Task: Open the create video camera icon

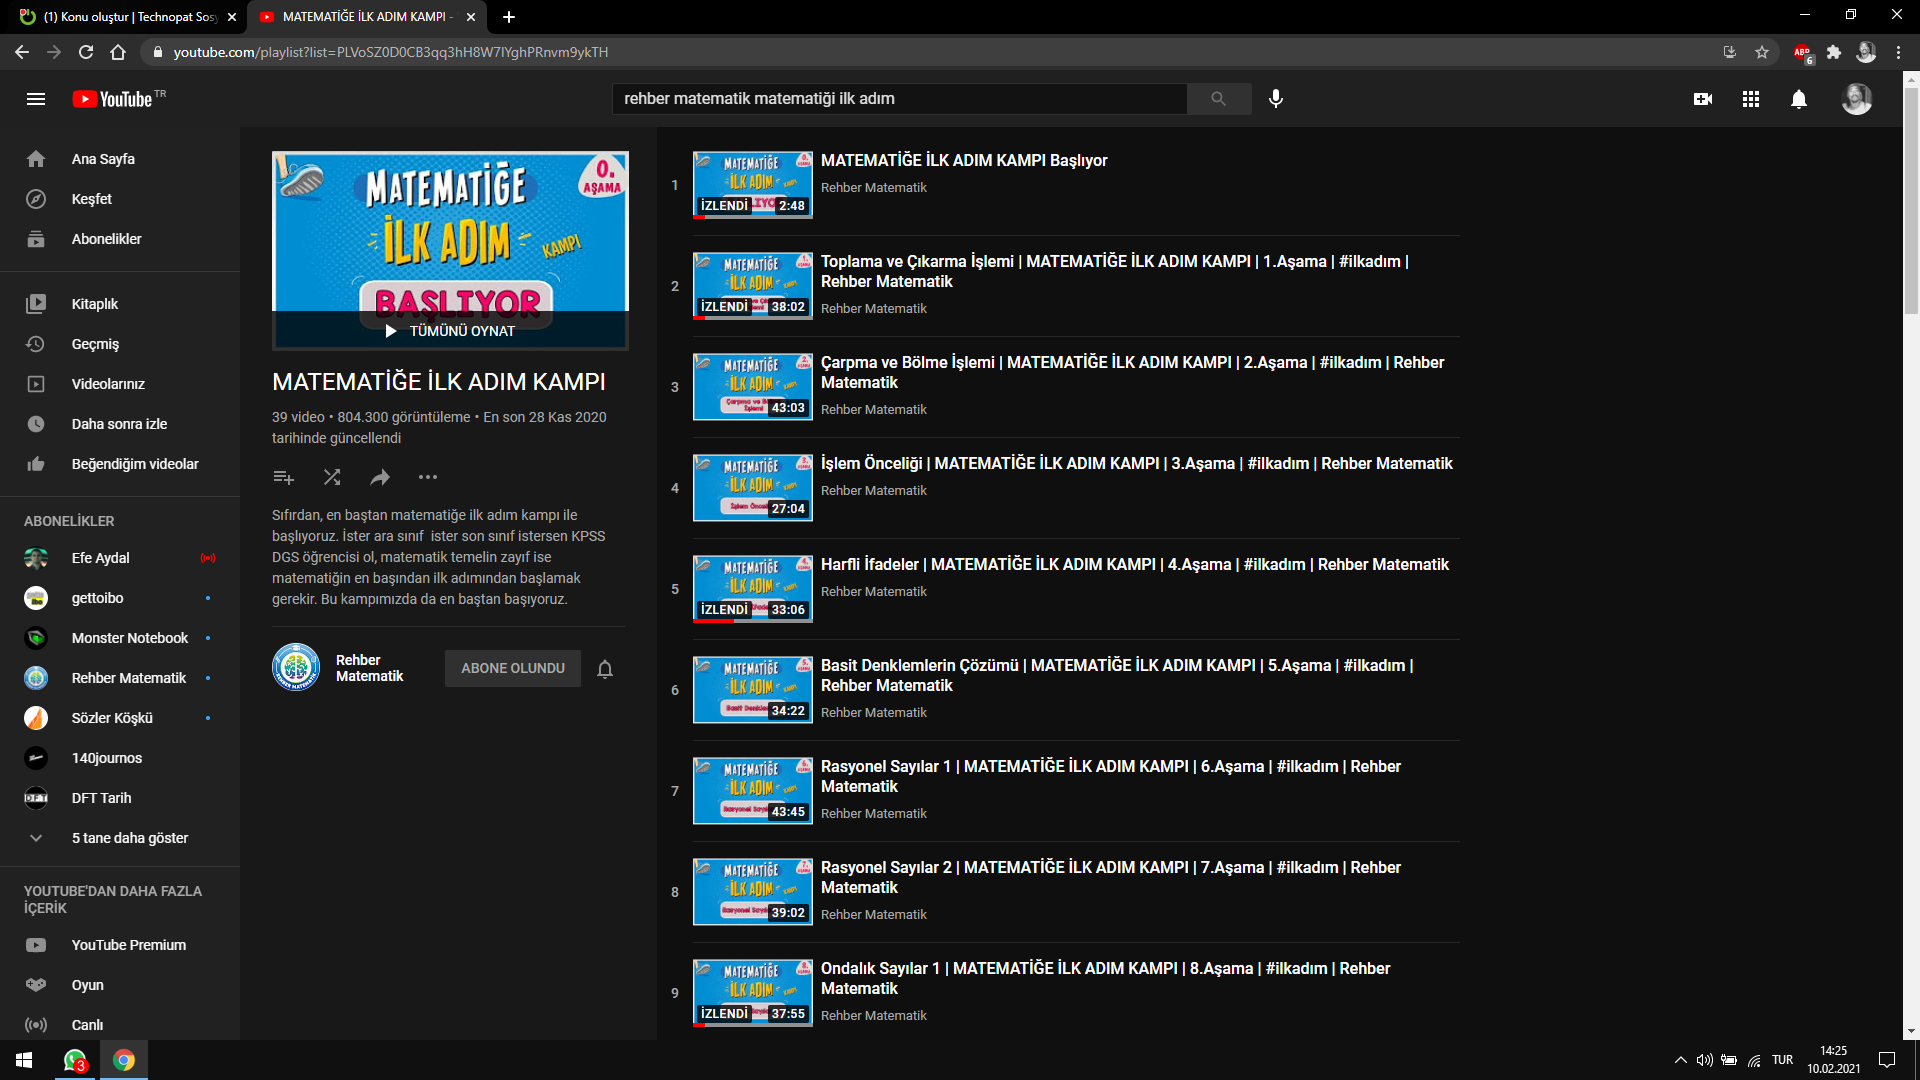Action: [1703, 99]
